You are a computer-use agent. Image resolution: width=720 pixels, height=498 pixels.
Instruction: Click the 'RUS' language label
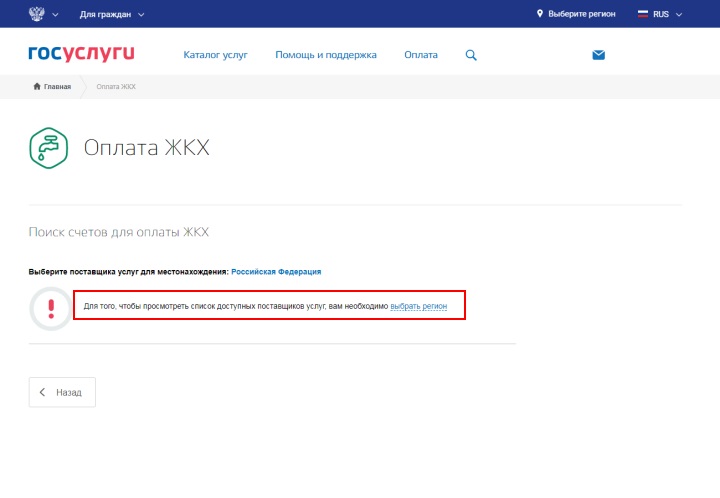pyautogui.click(x=661, y=14)
